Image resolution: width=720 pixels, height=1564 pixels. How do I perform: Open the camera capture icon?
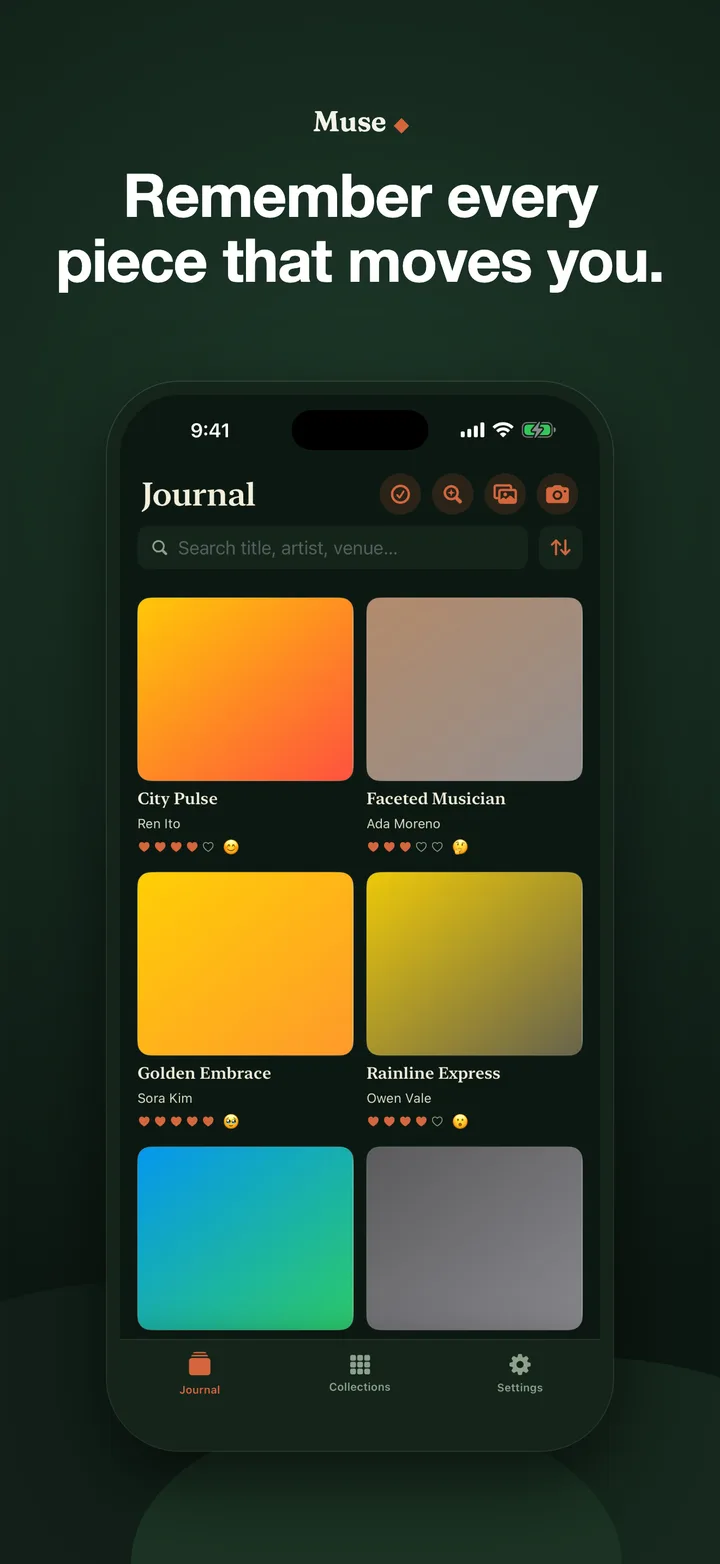click(x=558, y=494)
